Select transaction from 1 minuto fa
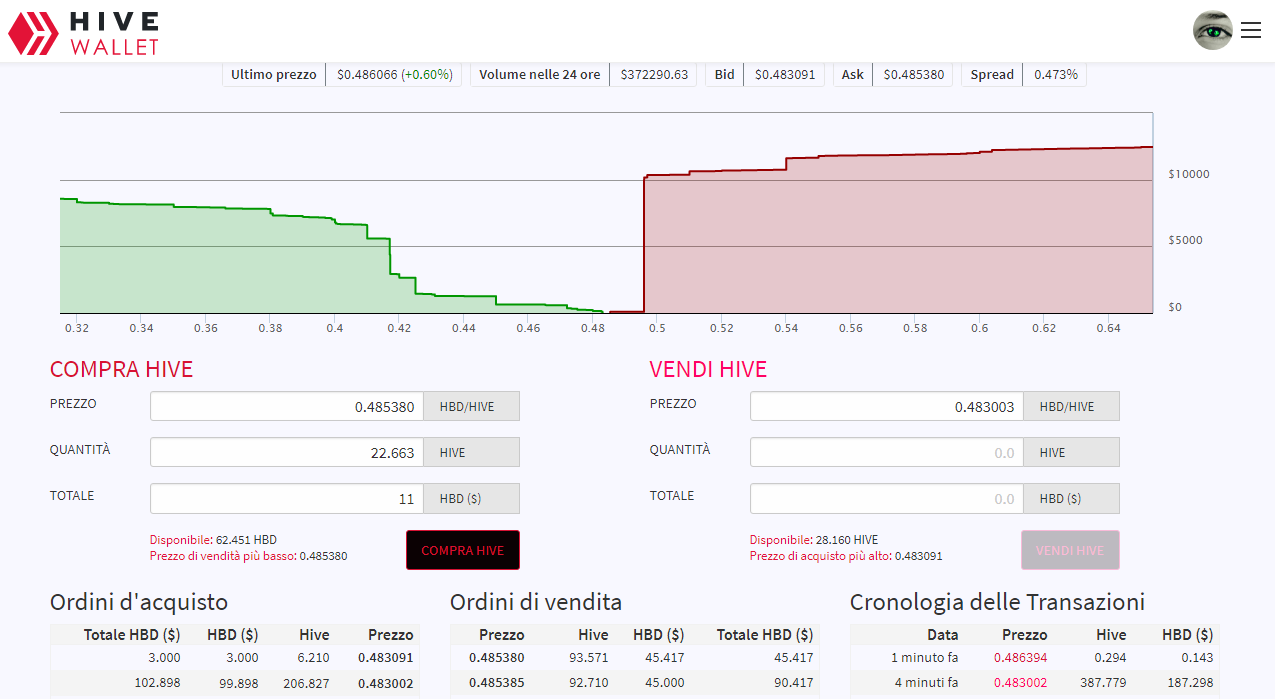Viewport: 1275px width, 699px height. [x=1035, y=658]
